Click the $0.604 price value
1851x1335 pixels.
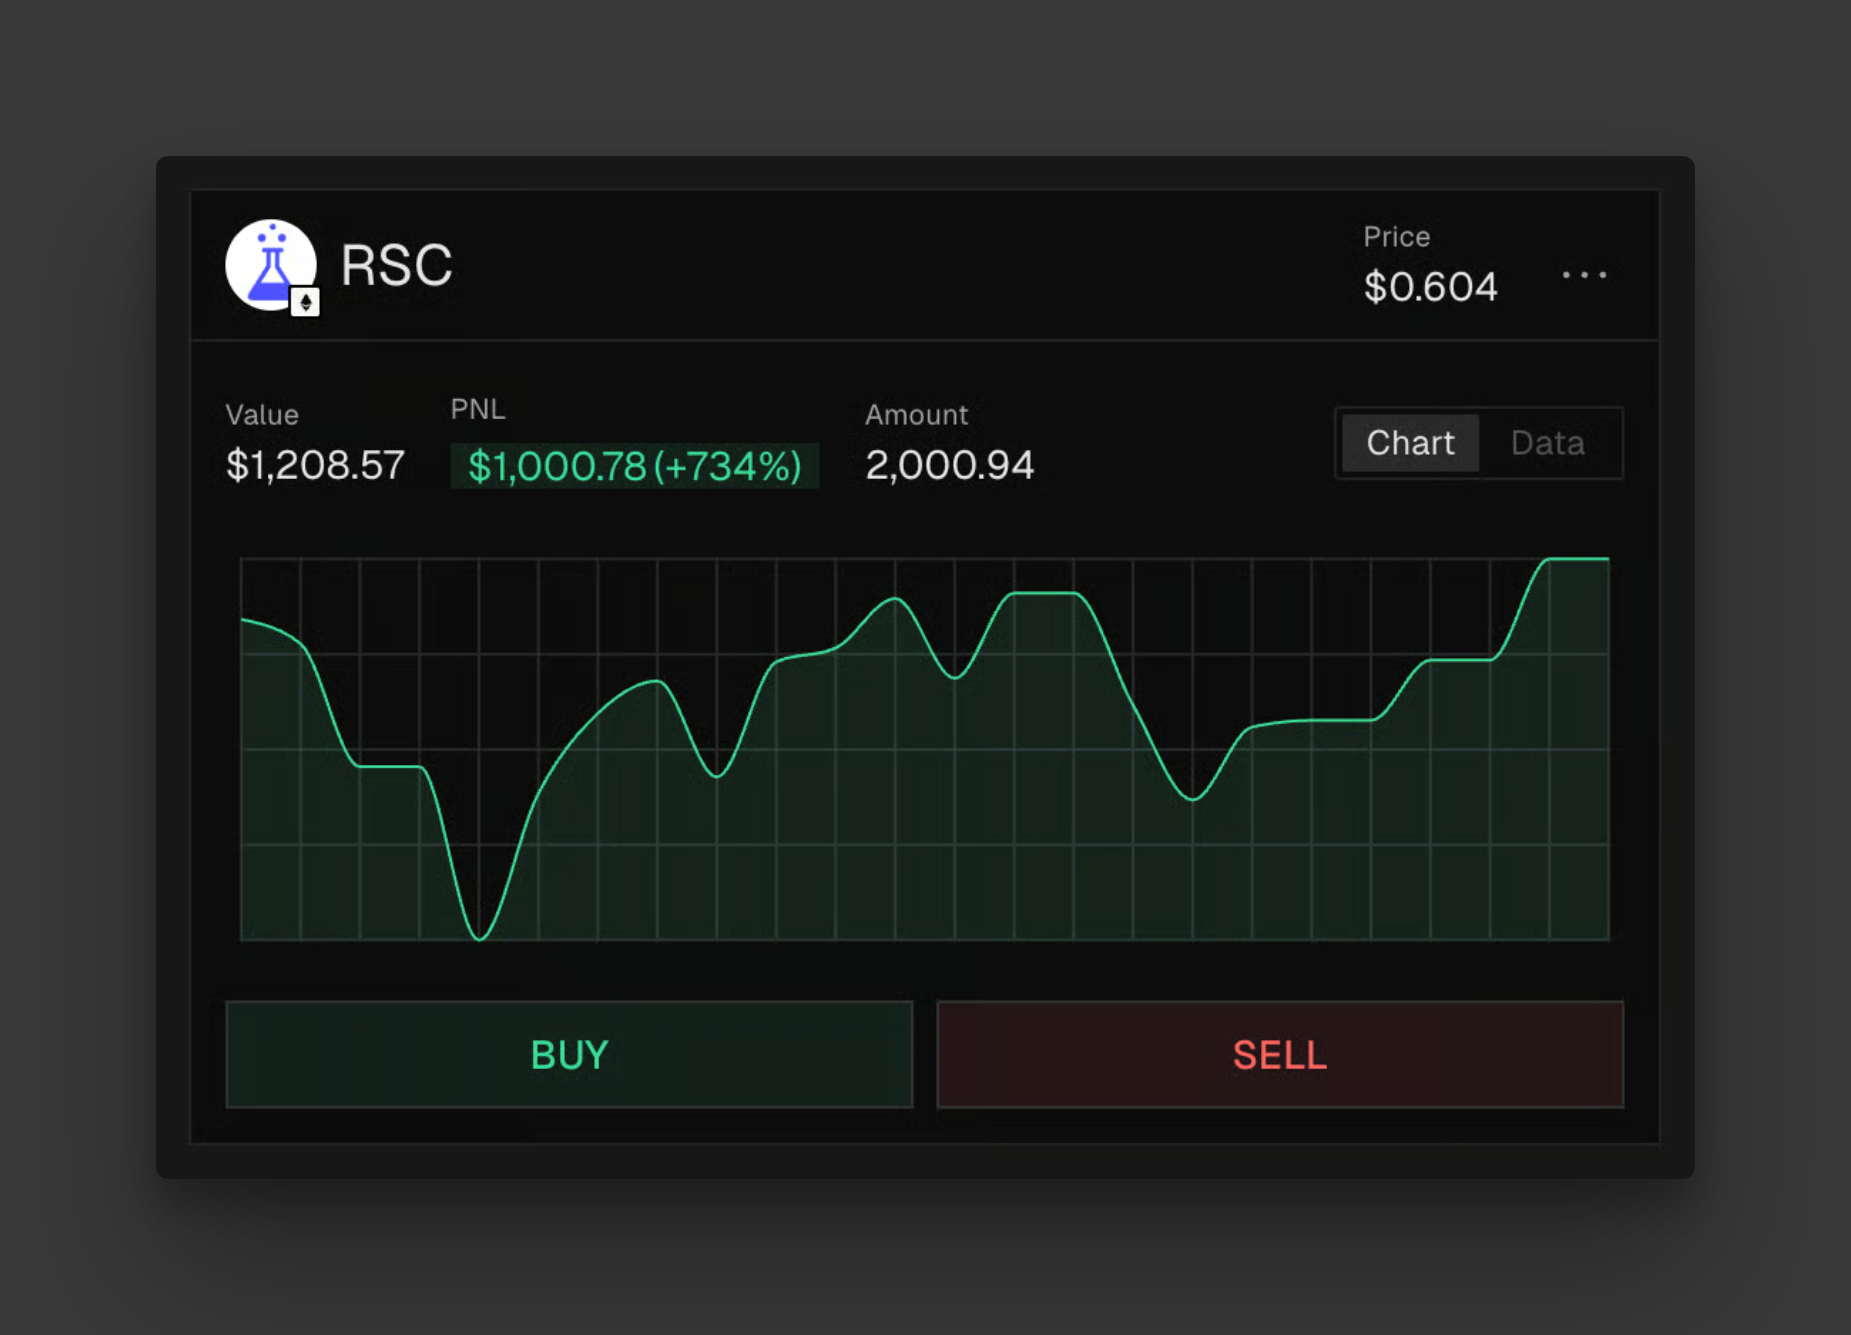point(1430,288)
